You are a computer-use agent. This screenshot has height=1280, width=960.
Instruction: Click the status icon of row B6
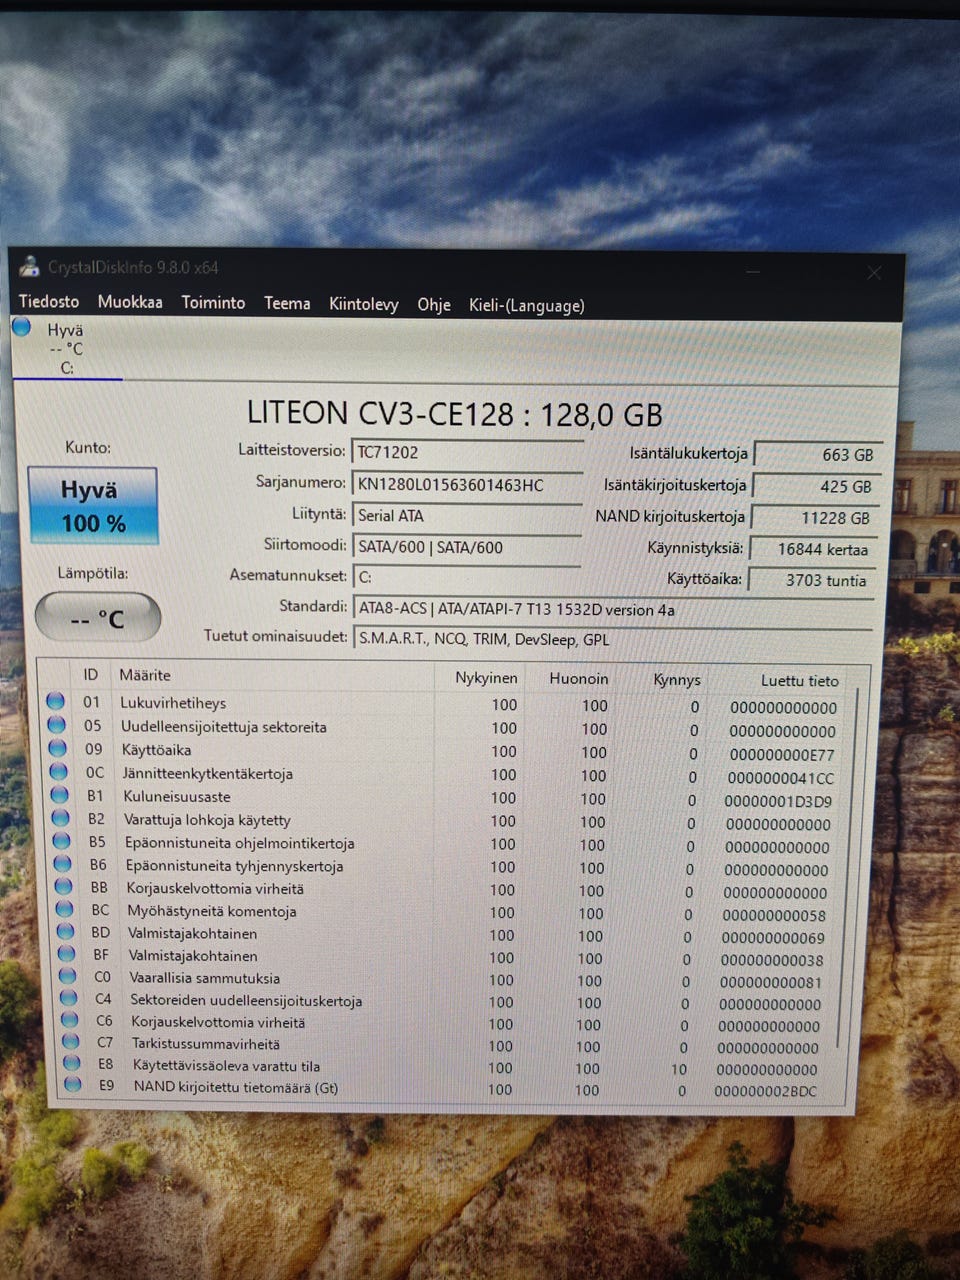(x=63, y=863)
